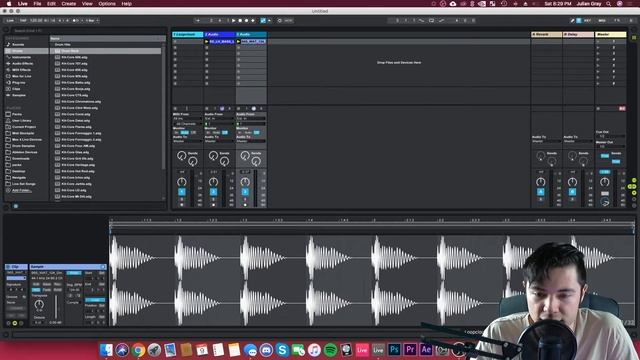Click Add Folder in browser
Image resolution: width=640 pixels, height=360 pixels.
point(21,190)
